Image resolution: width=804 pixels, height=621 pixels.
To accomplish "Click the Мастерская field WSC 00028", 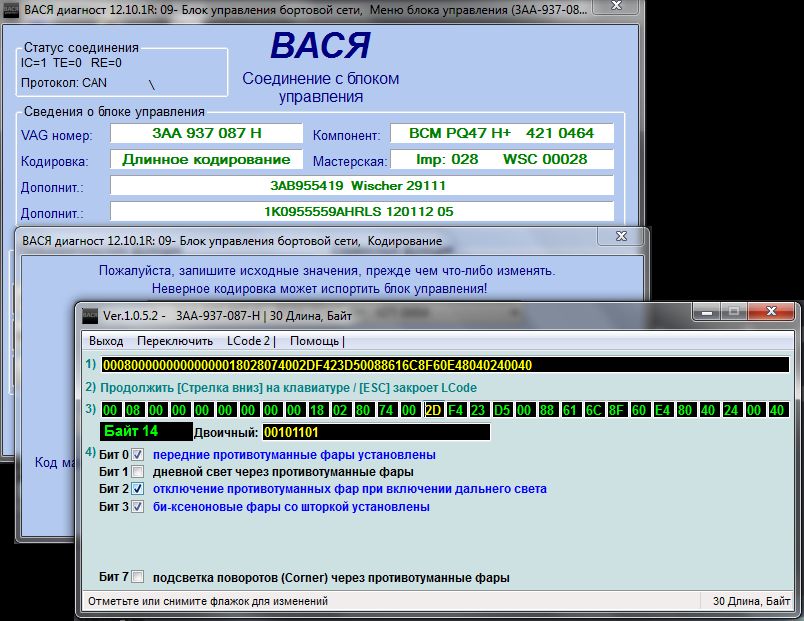I will click(501, 159).
